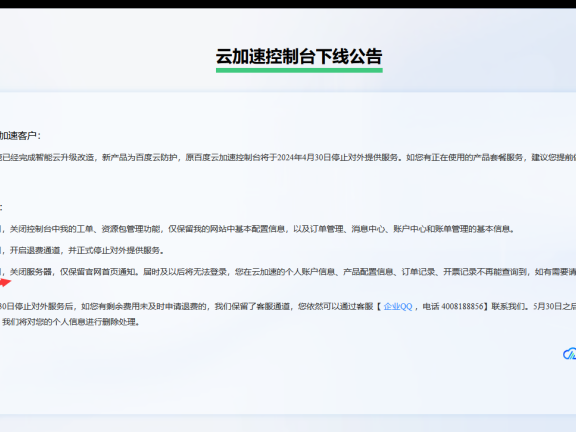Click the text 关闭控制台中我的工单、资源包管理功能
The image size is (576, 432).
click(x=85, y=229)
